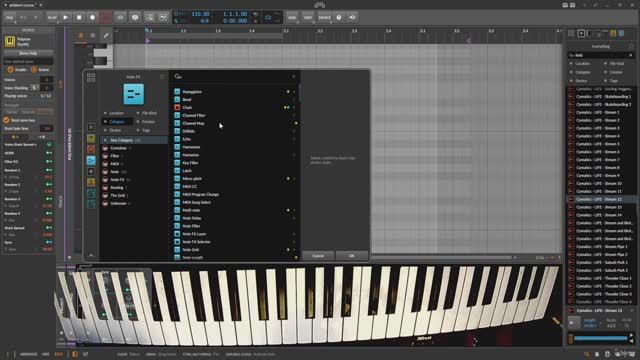Toggle the Polymer Active switch
Viewport: 640px width, 360px height.
[34, 70]
